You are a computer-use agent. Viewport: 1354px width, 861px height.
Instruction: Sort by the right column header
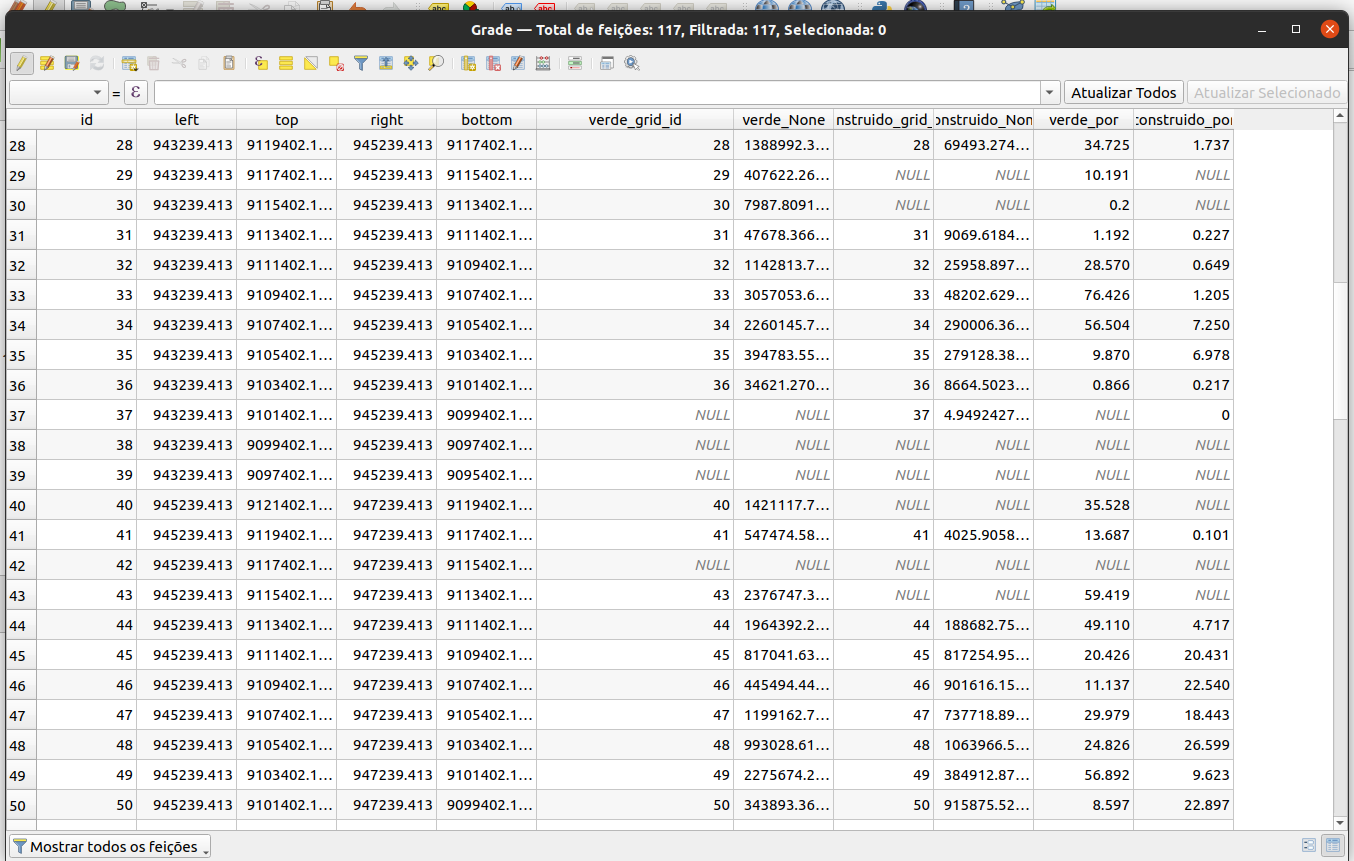tap(387, 119)
